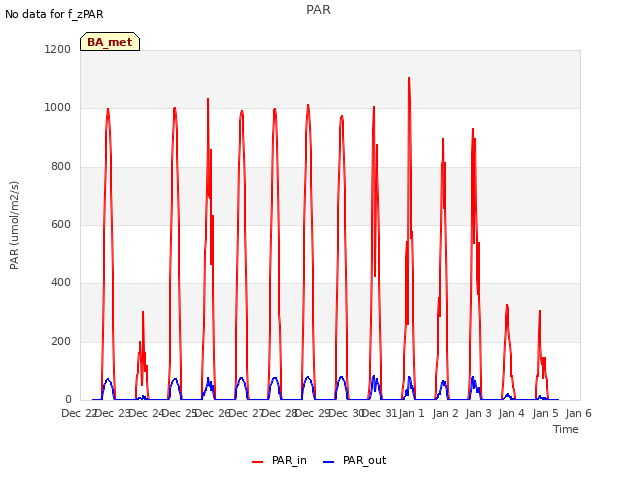Click the red PAR_in legend swatch
The width and height of the screenshot is (640, 480).
(x=258, y=462)
